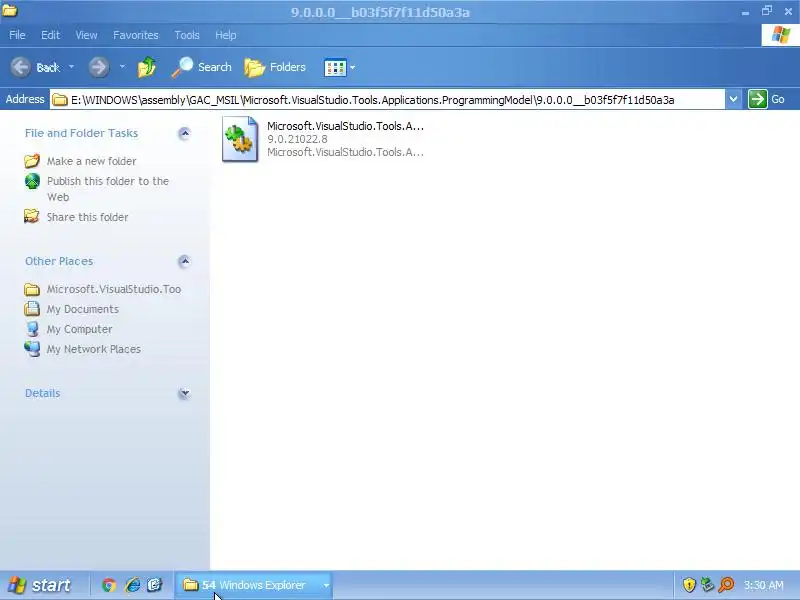
Task: Click the Windows Start button
Action: pos(40,585)
